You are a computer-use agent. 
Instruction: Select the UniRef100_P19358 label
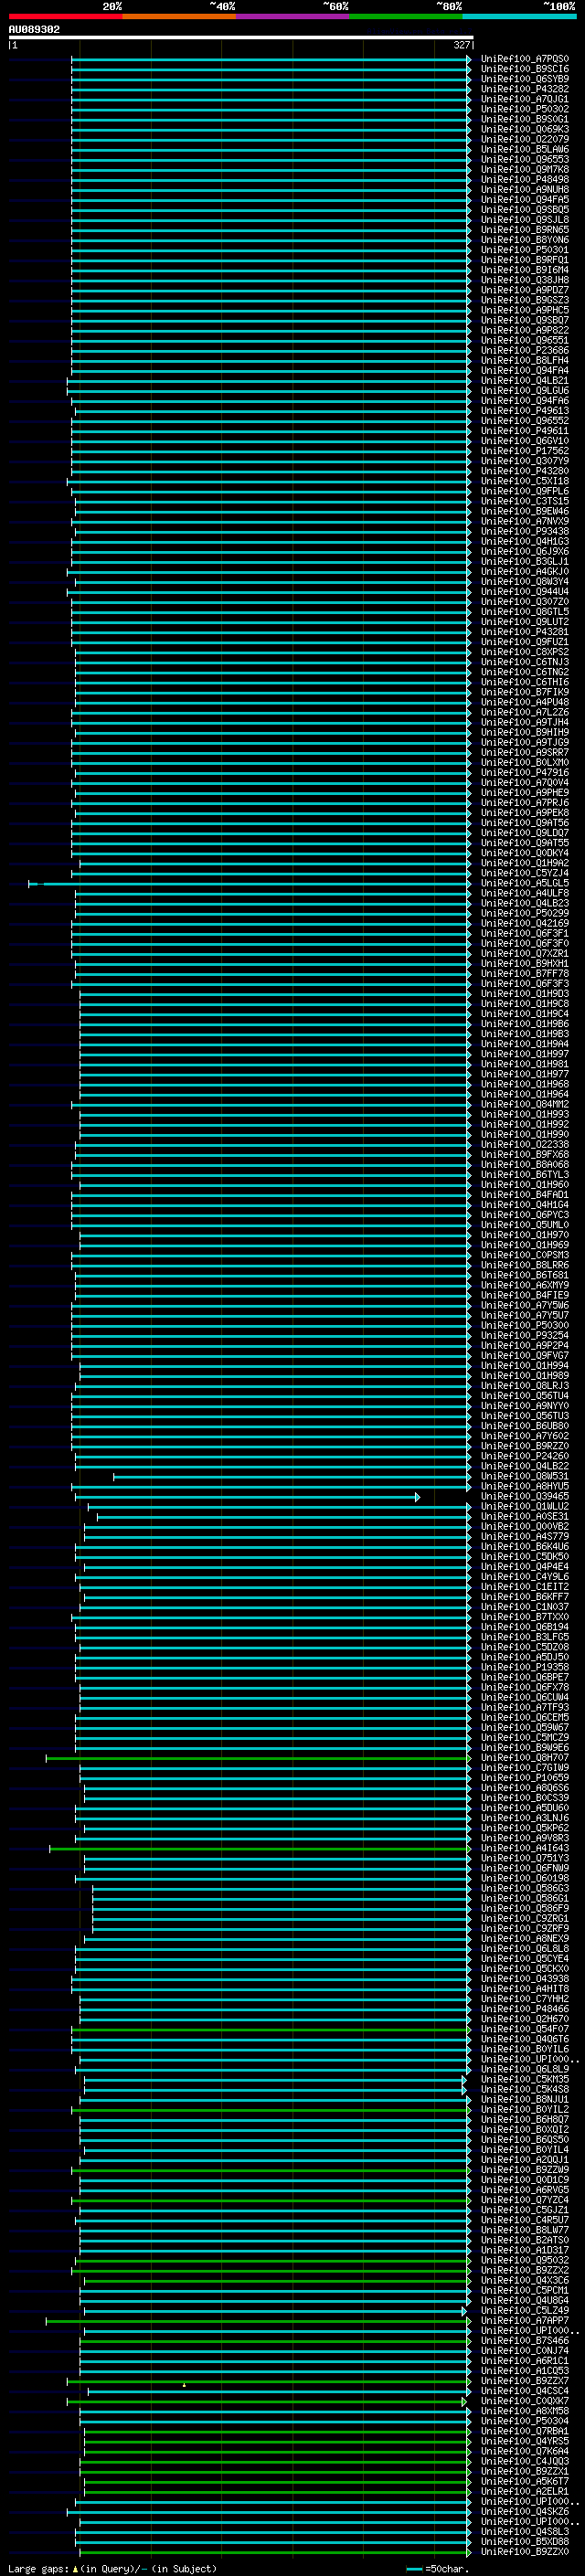coord(525,1667)
